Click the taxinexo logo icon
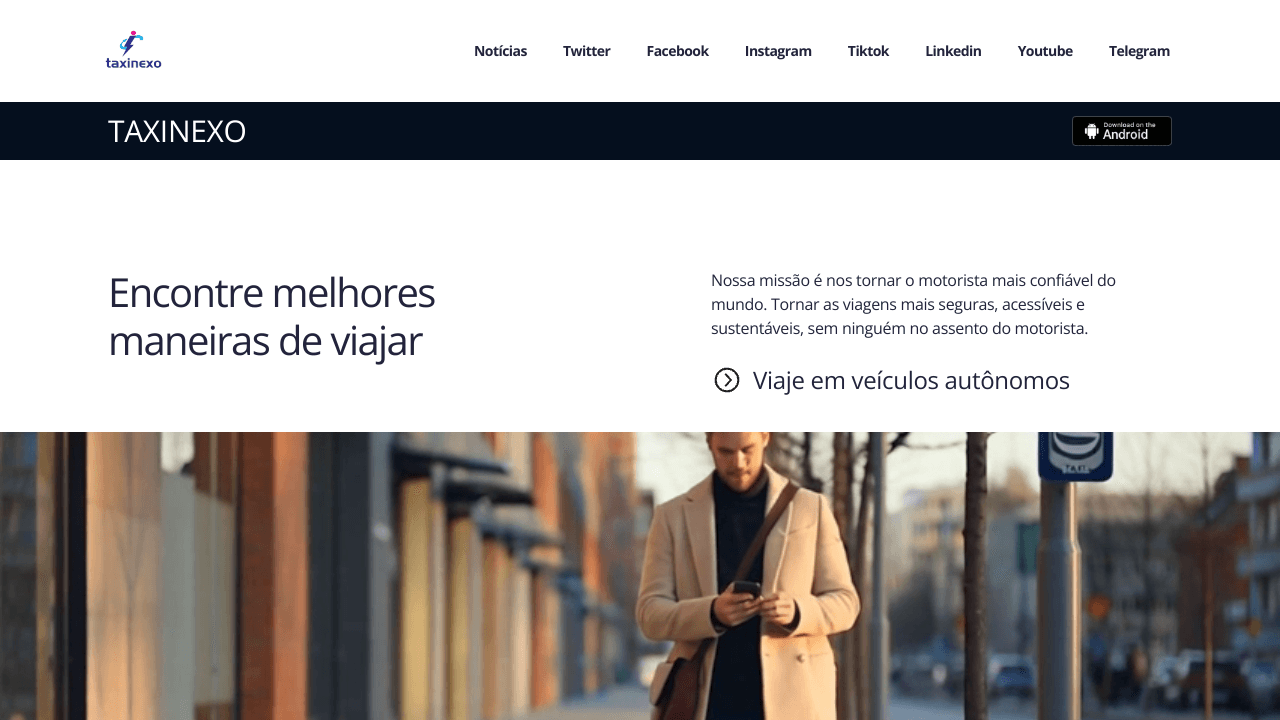 click(x=132, y=43)
